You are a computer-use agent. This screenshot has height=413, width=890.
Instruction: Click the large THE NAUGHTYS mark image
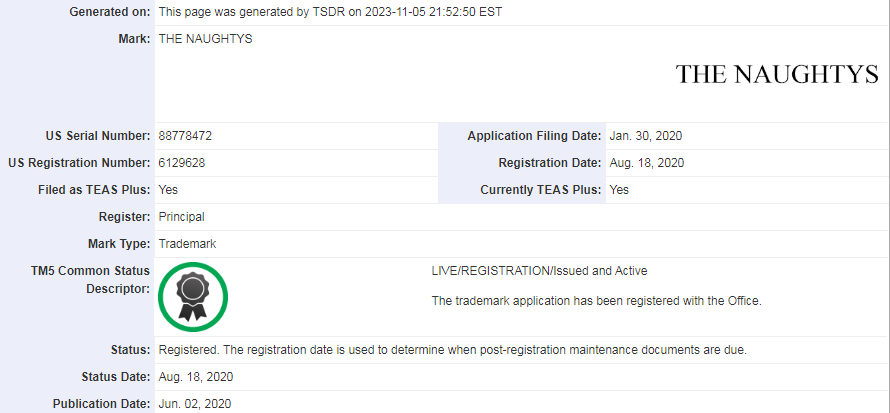[x=776, y=75]
